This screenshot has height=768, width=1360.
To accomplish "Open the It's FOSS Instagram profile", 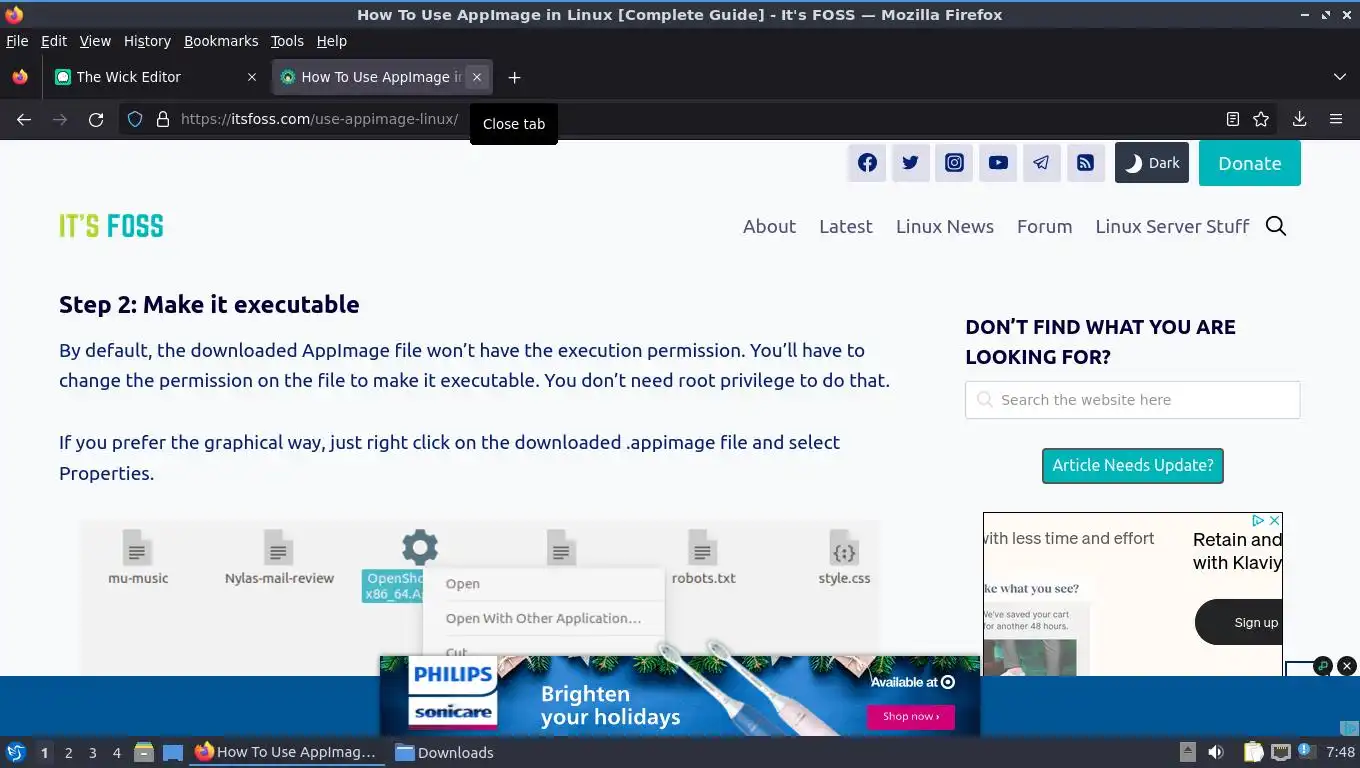I will pyautogui.click(x=954, y=163).
